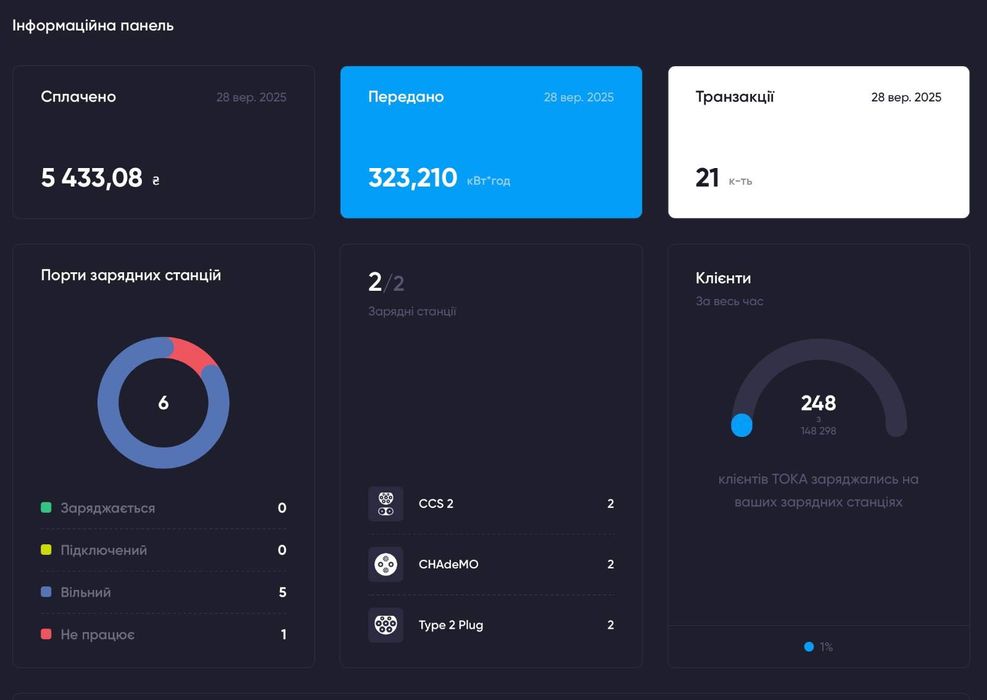Click the Вільний ports legend row
Image resolution: width=987 pixels, height=700 pixels.
pyautogui.click(x=164, y=592)
